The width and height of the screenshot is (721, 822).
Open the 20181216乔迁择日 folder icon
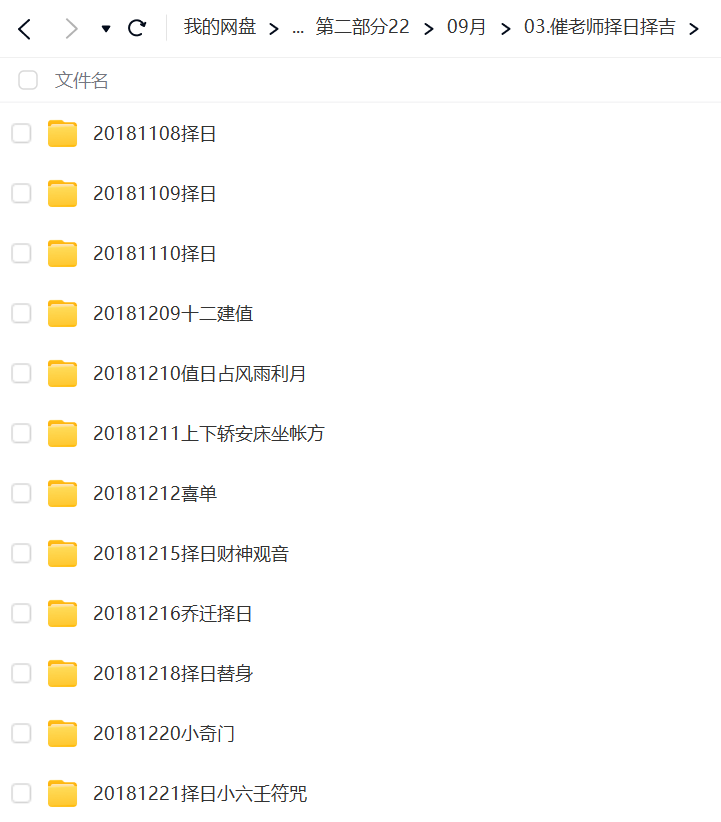tap(62, 613)
